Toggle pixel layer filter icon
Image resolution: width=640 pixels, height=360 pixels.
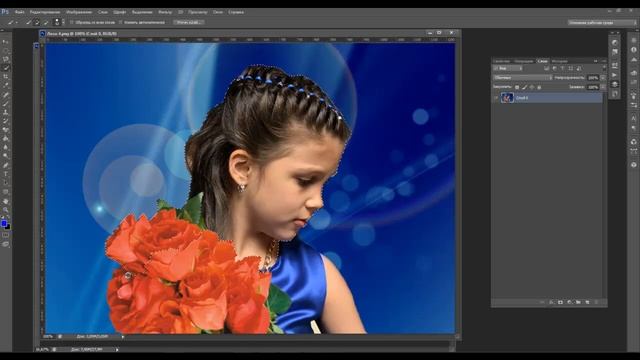[x=547, y=68]
